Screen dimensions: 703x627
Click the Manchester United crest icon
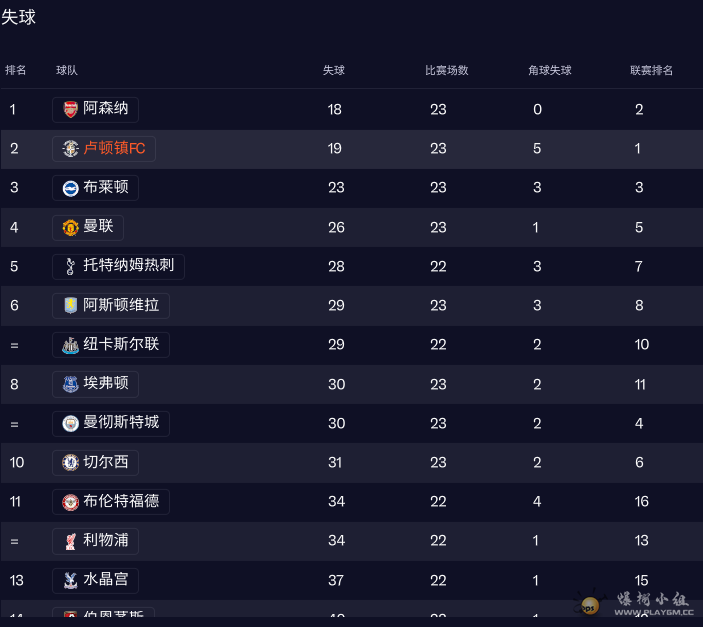tap(70, 227)
